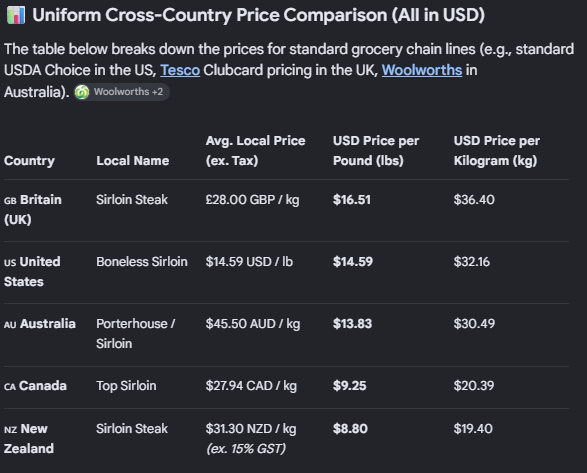Open the Woolworths hyperlink

(x=422, y=70)
